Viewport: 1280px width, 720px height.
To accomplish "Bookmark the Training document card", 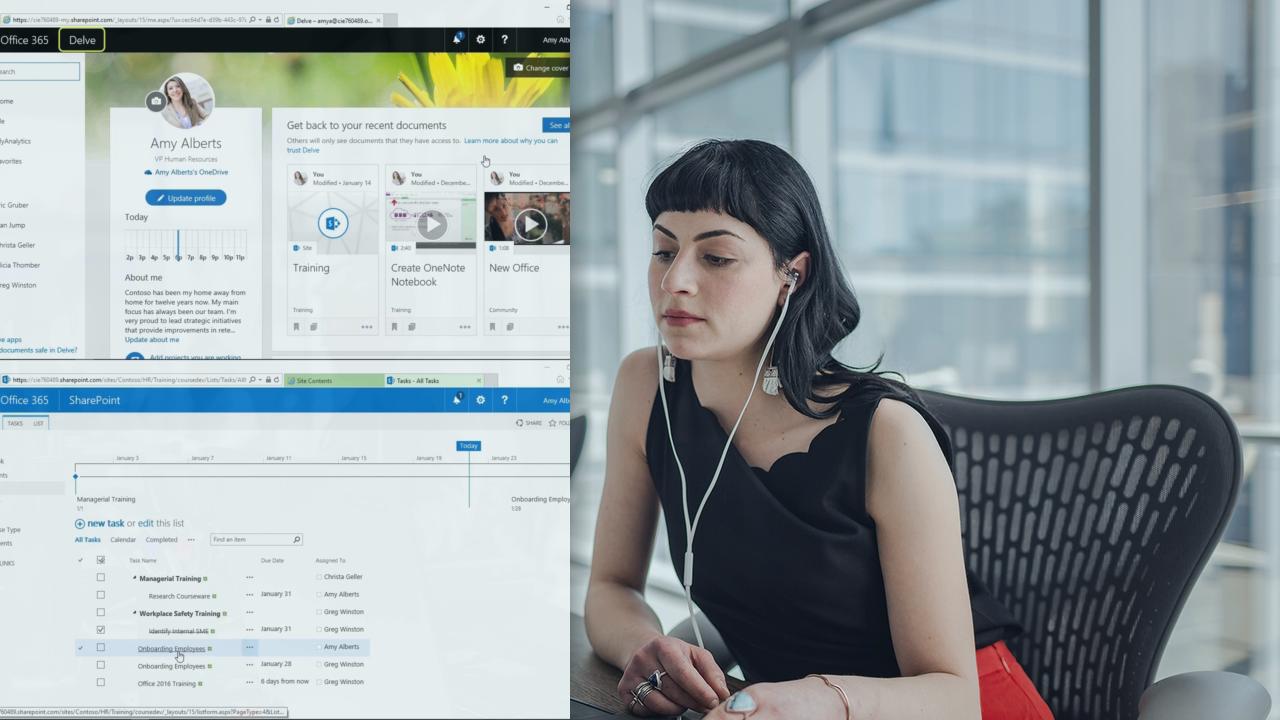I will [296, 327].
